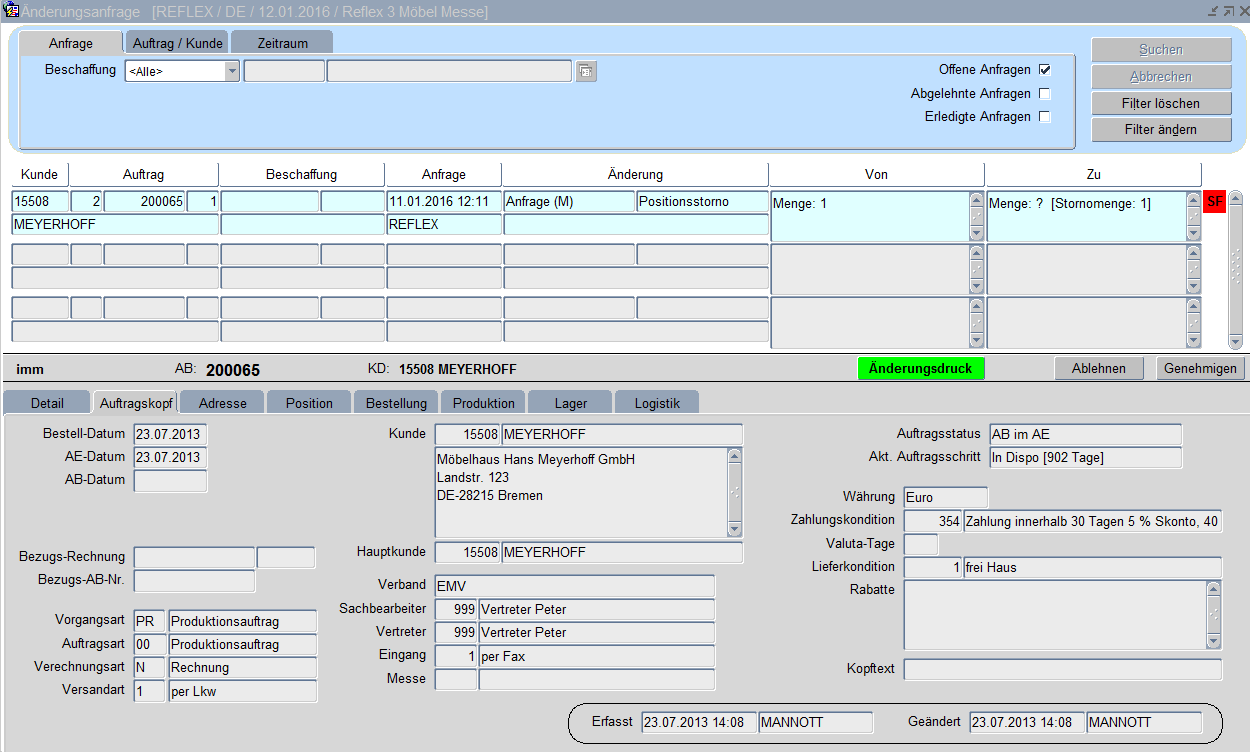
Task: Click down arrow of the Rabatte box scrollbar
Action: (1213, 642)
